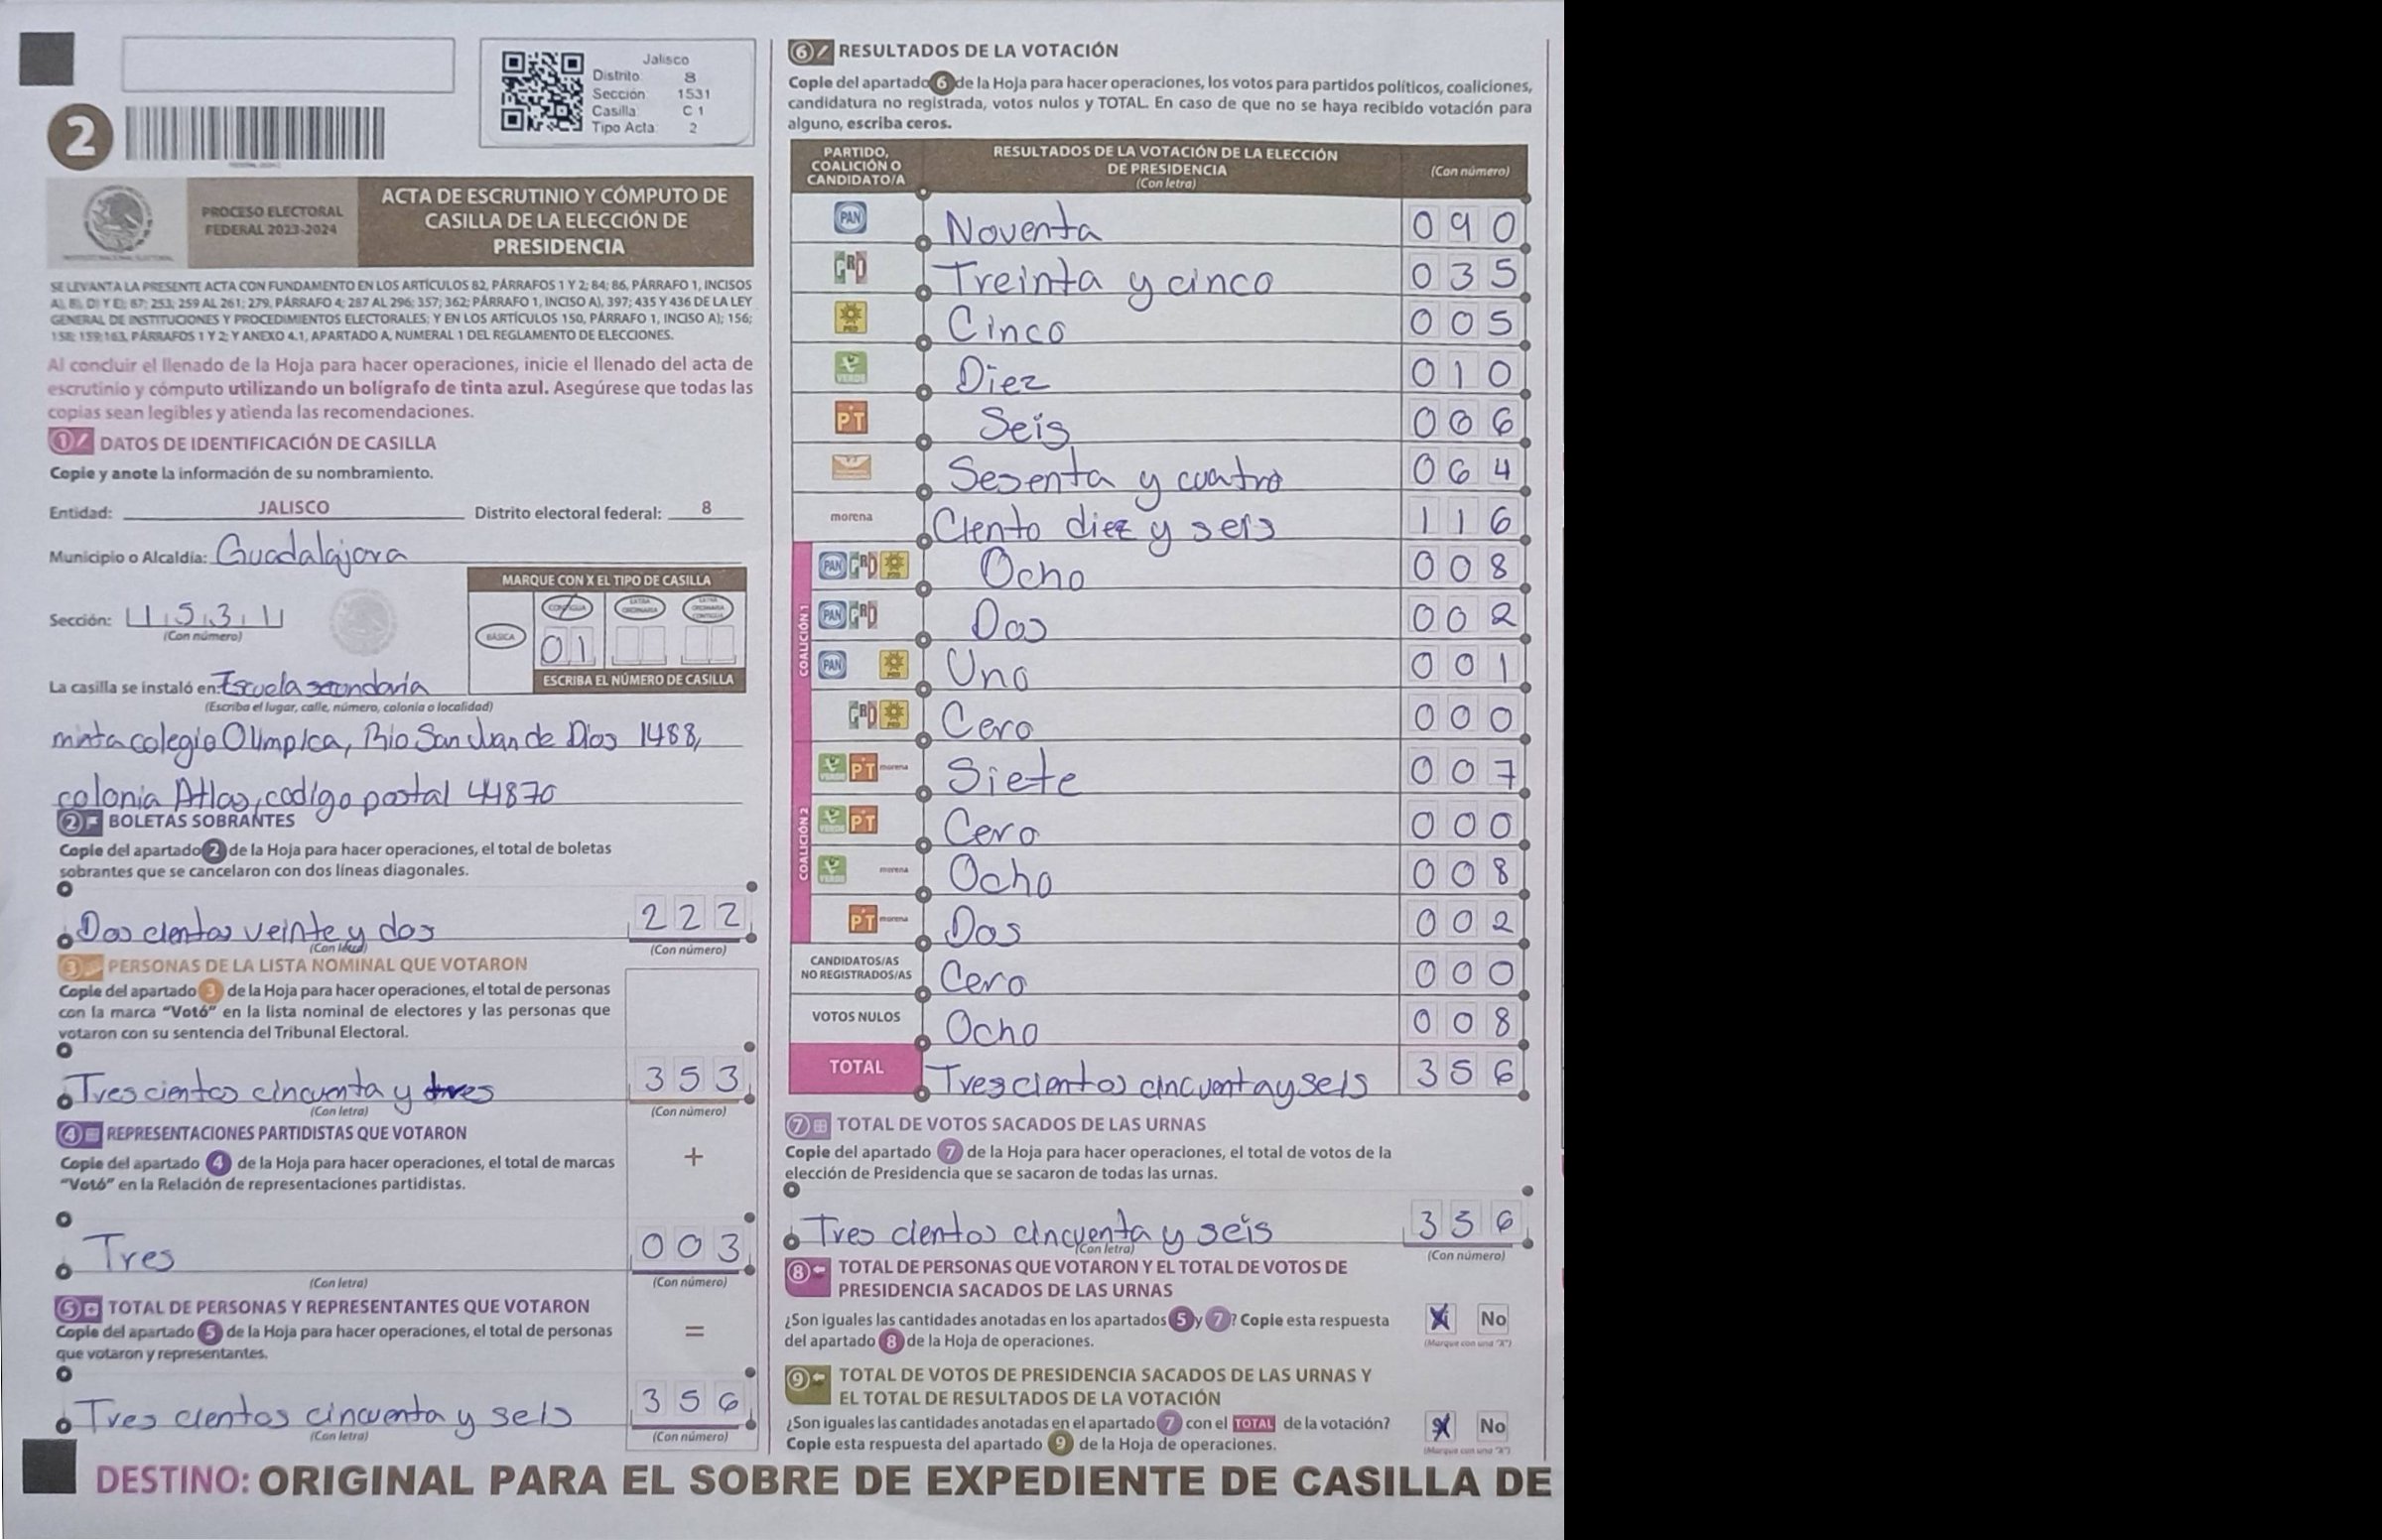Click the Verde party logo in the Diez row
Image resolution: width=2382 pixels, height=1540 pixels.
pyautogui.click(x=851, y=368)
